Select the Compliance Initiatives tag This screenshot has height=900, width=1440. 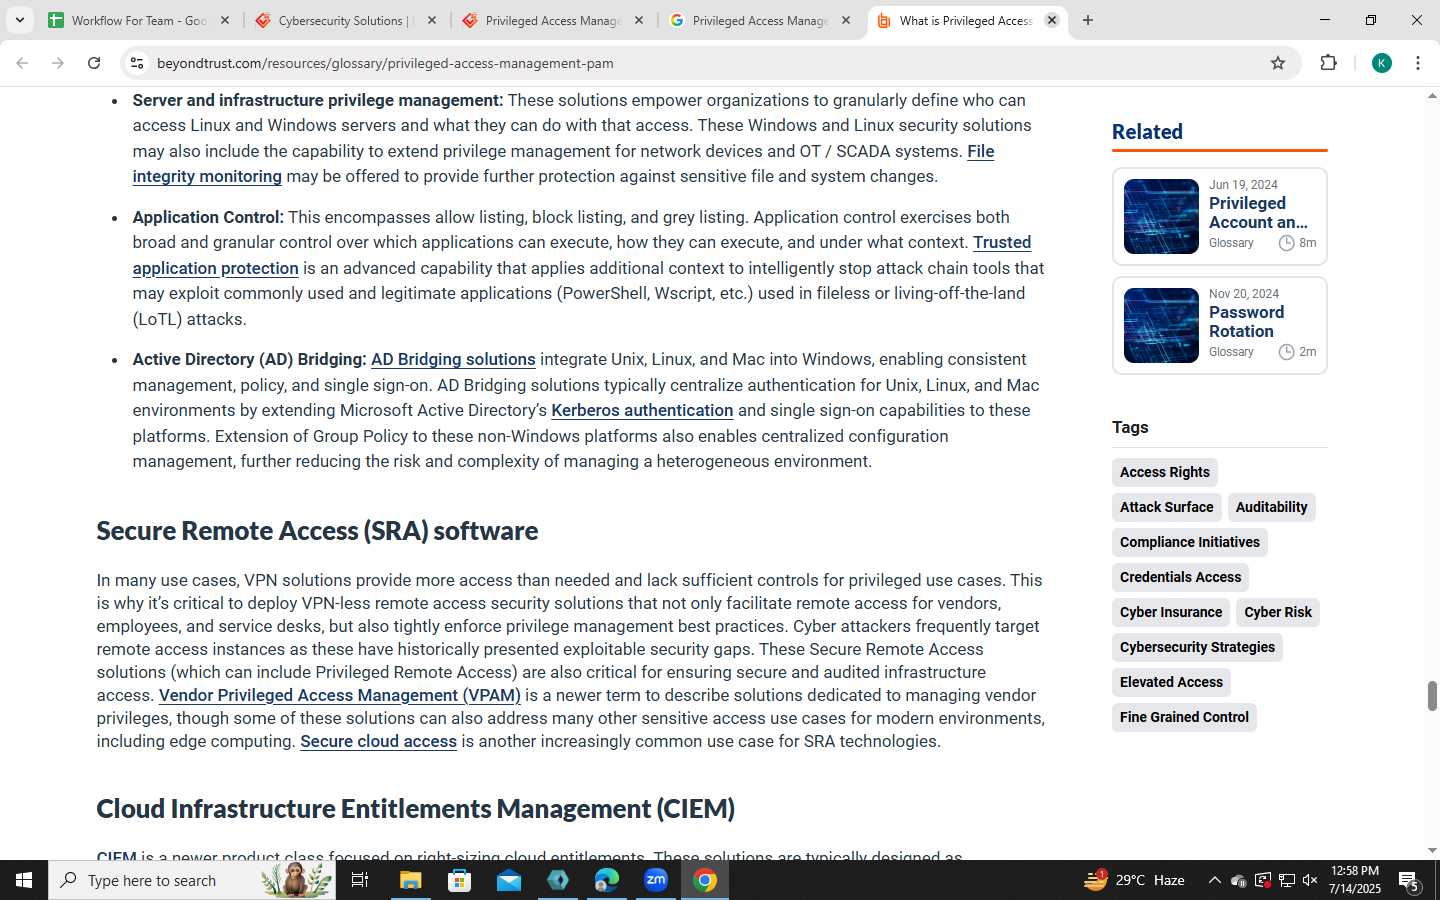[x=1189, y=542]
